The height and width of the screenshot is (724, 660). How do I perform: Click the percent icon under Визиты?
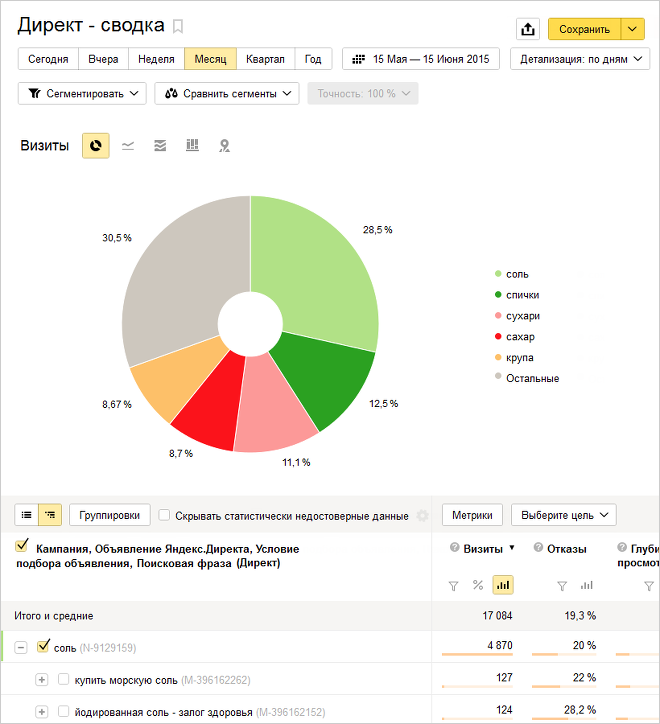pyautogui.click(x=478, y=585)
